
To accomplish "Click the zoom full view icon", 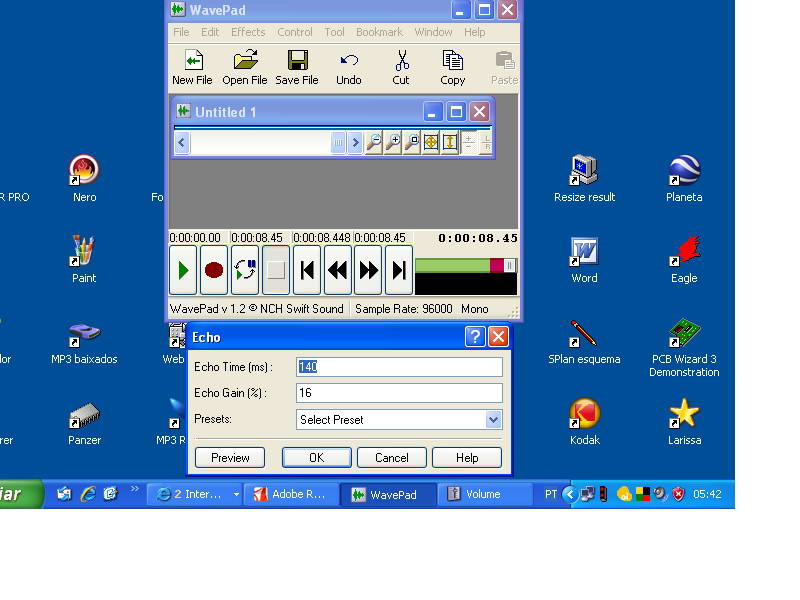I will click(431, 142).
